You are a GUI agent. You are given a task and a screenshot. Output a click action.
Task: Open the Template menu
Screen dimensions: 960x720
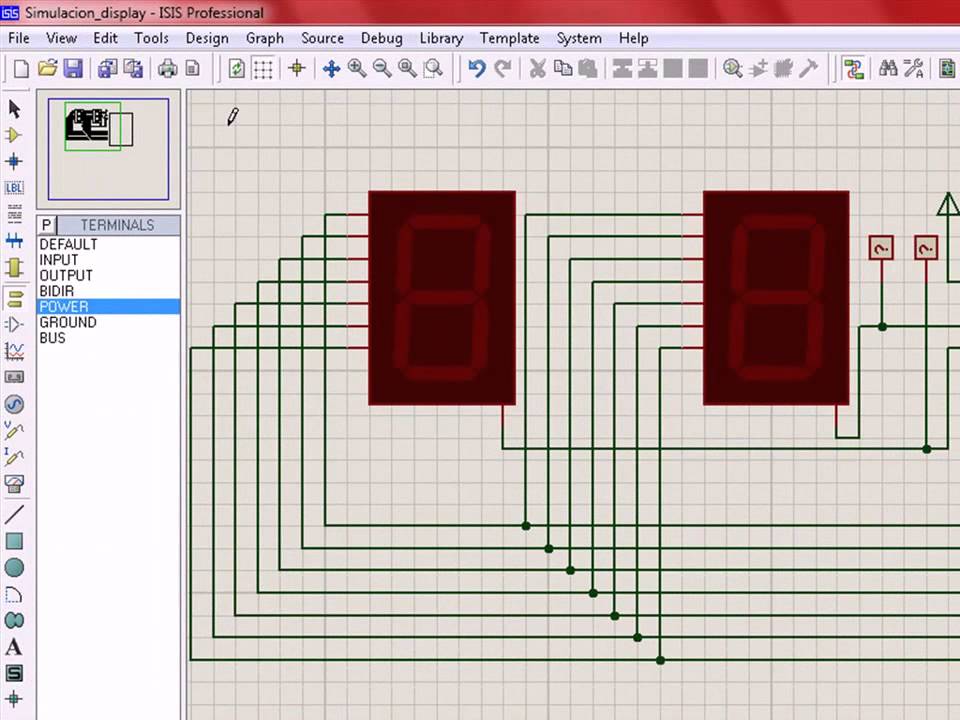point(509,38)
